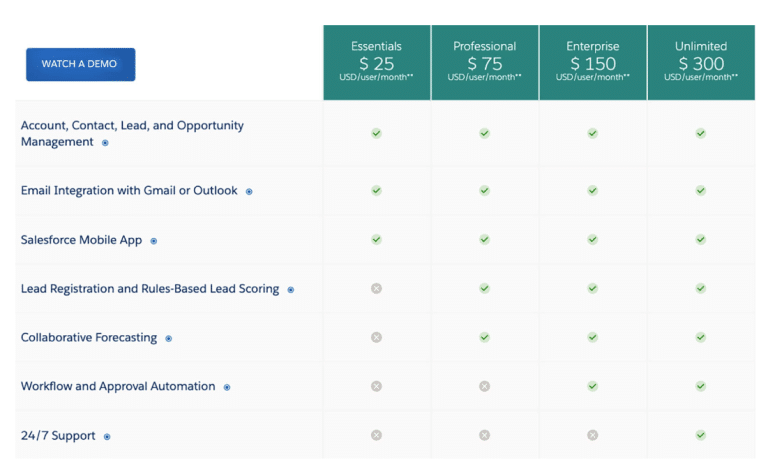This screenshot has height=476, width=768.
Task: Click Essentials checkmark for Salesforce Mobile App
Action: [376, 239]
